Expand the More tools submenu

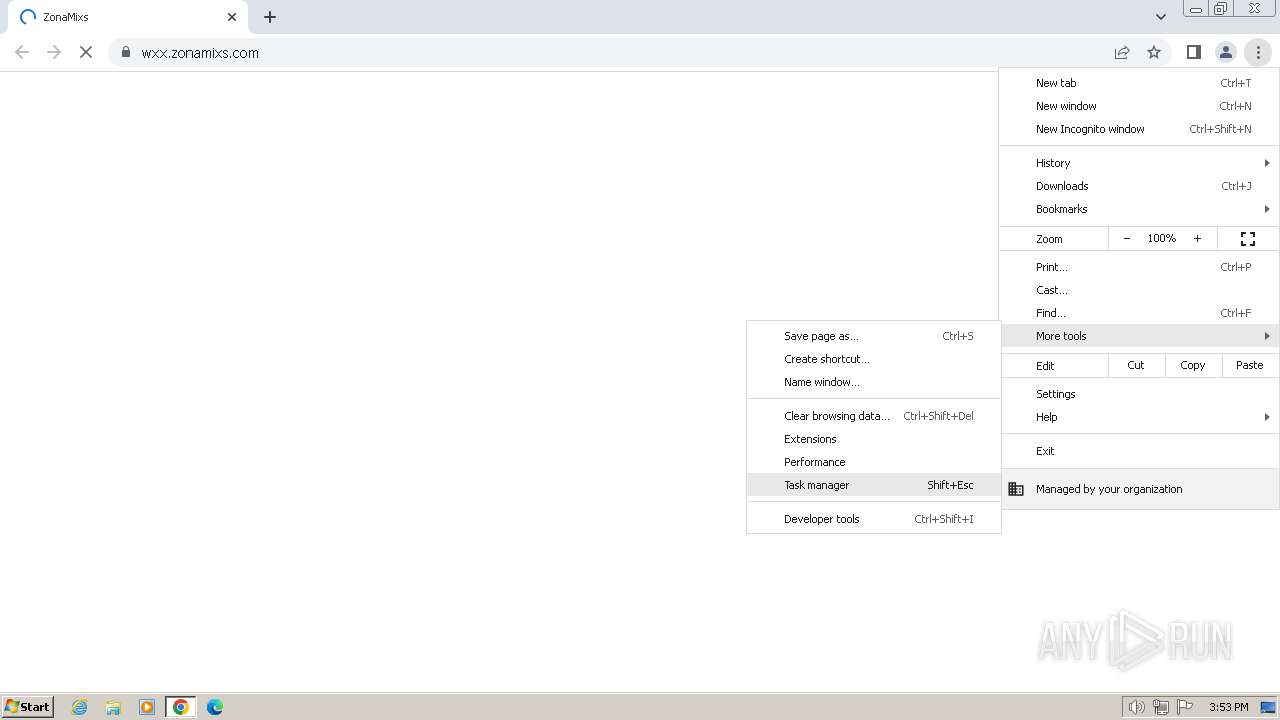point(1139,336)
